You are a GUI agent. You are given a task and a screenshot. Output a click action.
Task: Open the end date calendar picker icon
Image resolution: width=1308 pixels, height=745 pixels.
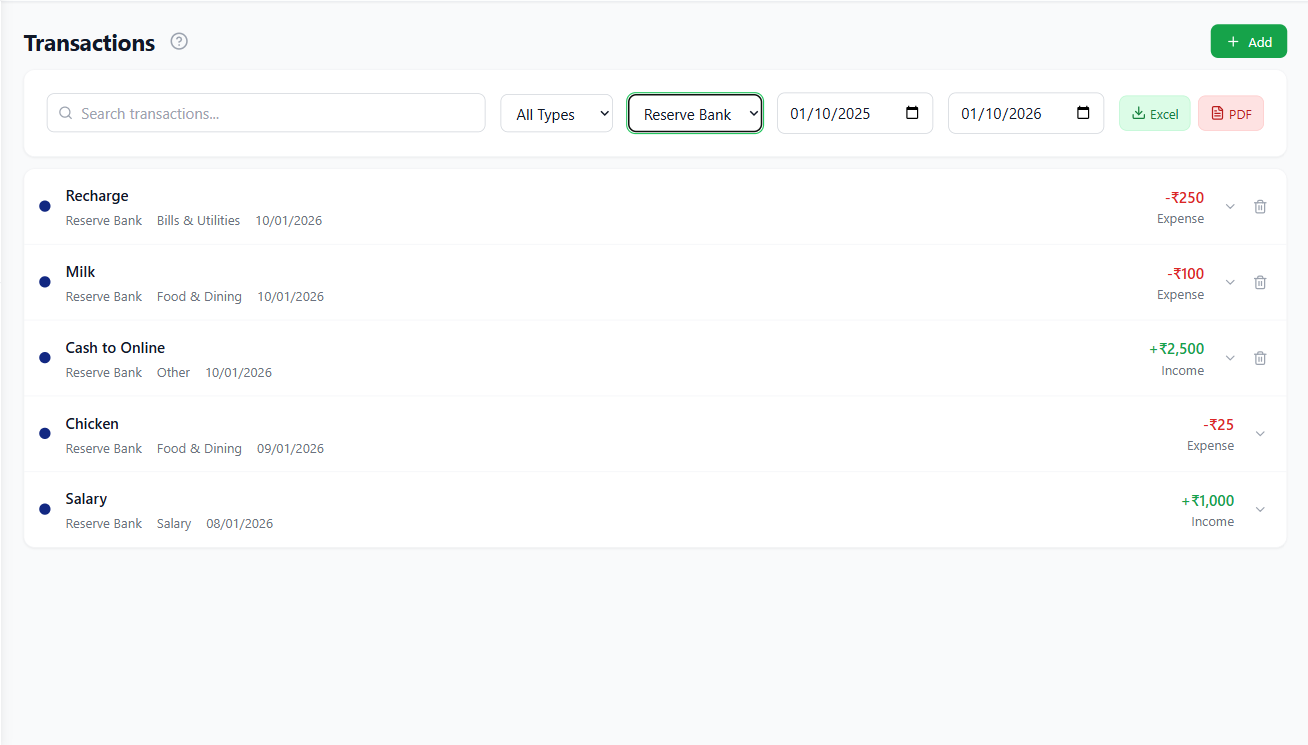tap(1082, 113)
